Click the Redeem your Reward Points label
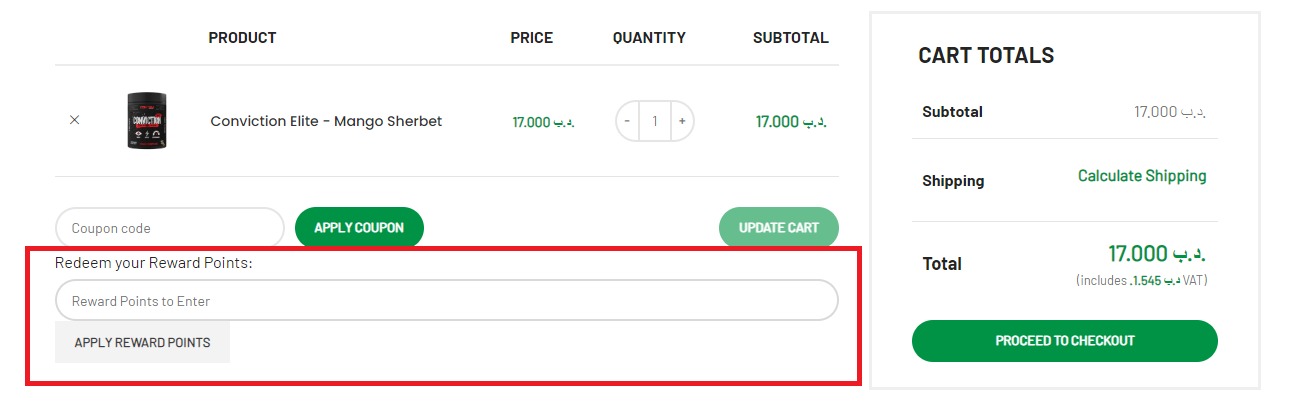The height and width of the screenshot is (401, 1293). (154, 264)
